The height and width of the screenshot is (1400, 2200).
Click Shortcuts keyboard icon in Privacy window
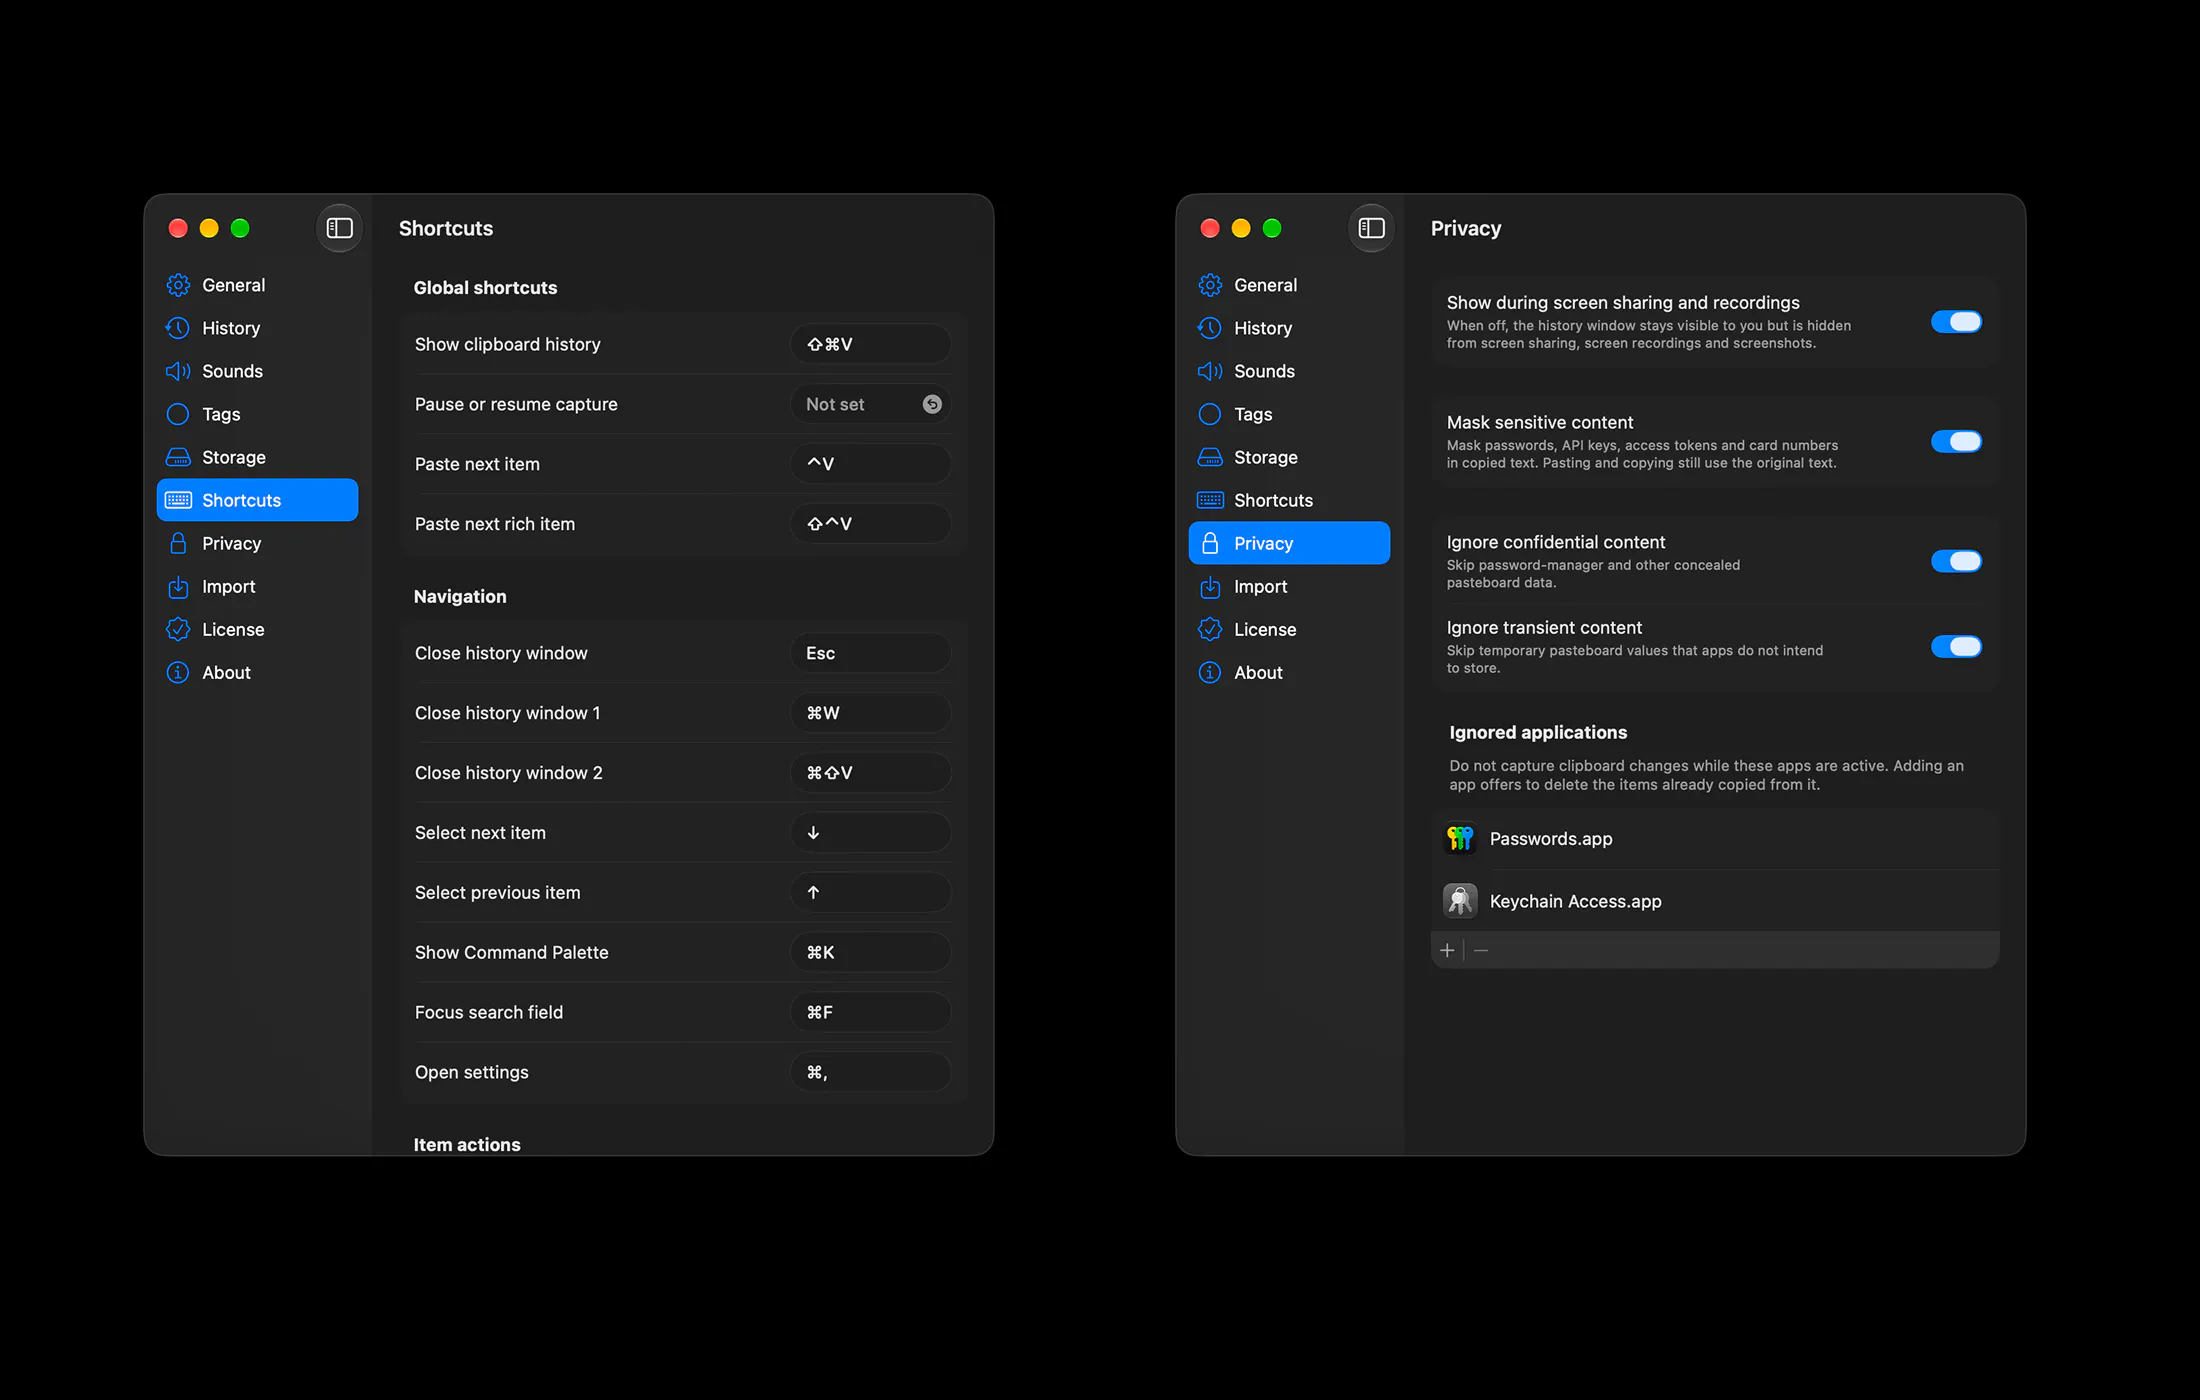[1210, 500]
